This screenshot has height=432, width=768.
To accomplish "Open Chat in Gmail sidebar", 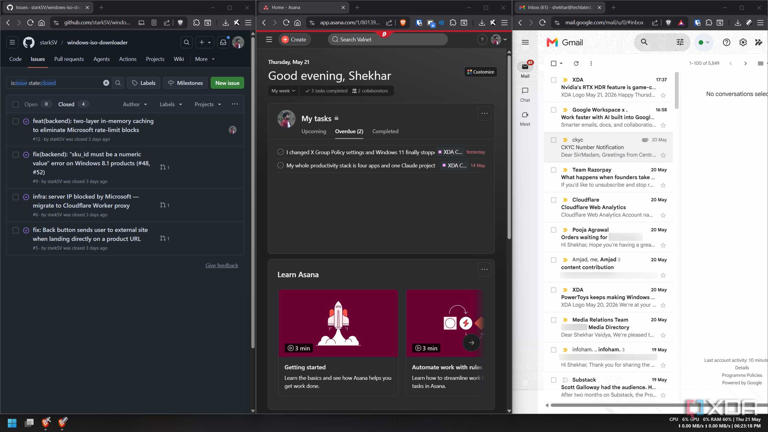I will 525,94.
